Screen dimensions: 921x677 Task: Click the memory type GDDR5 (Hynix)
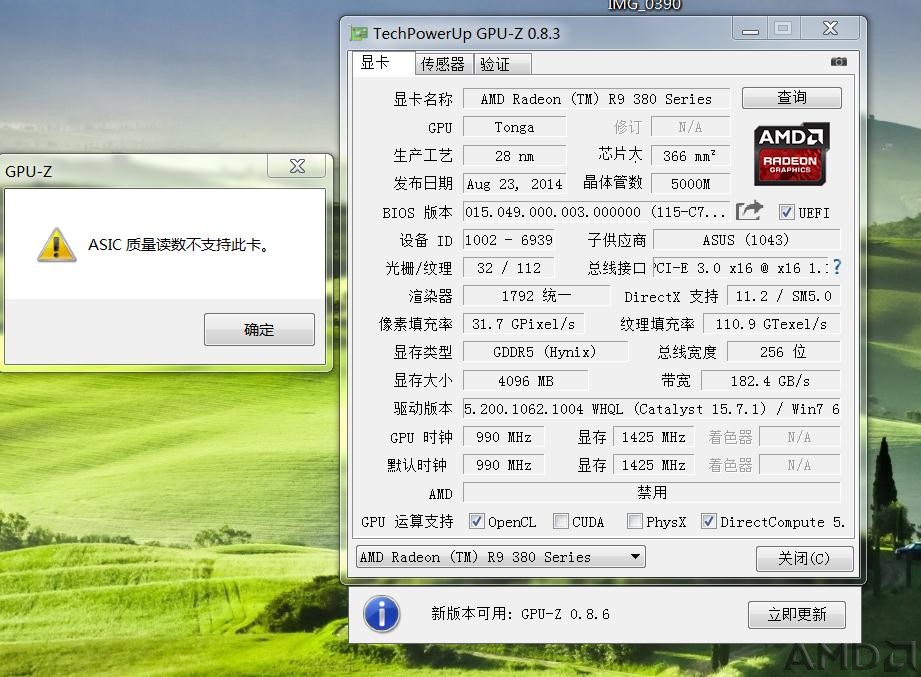point(545,352)
